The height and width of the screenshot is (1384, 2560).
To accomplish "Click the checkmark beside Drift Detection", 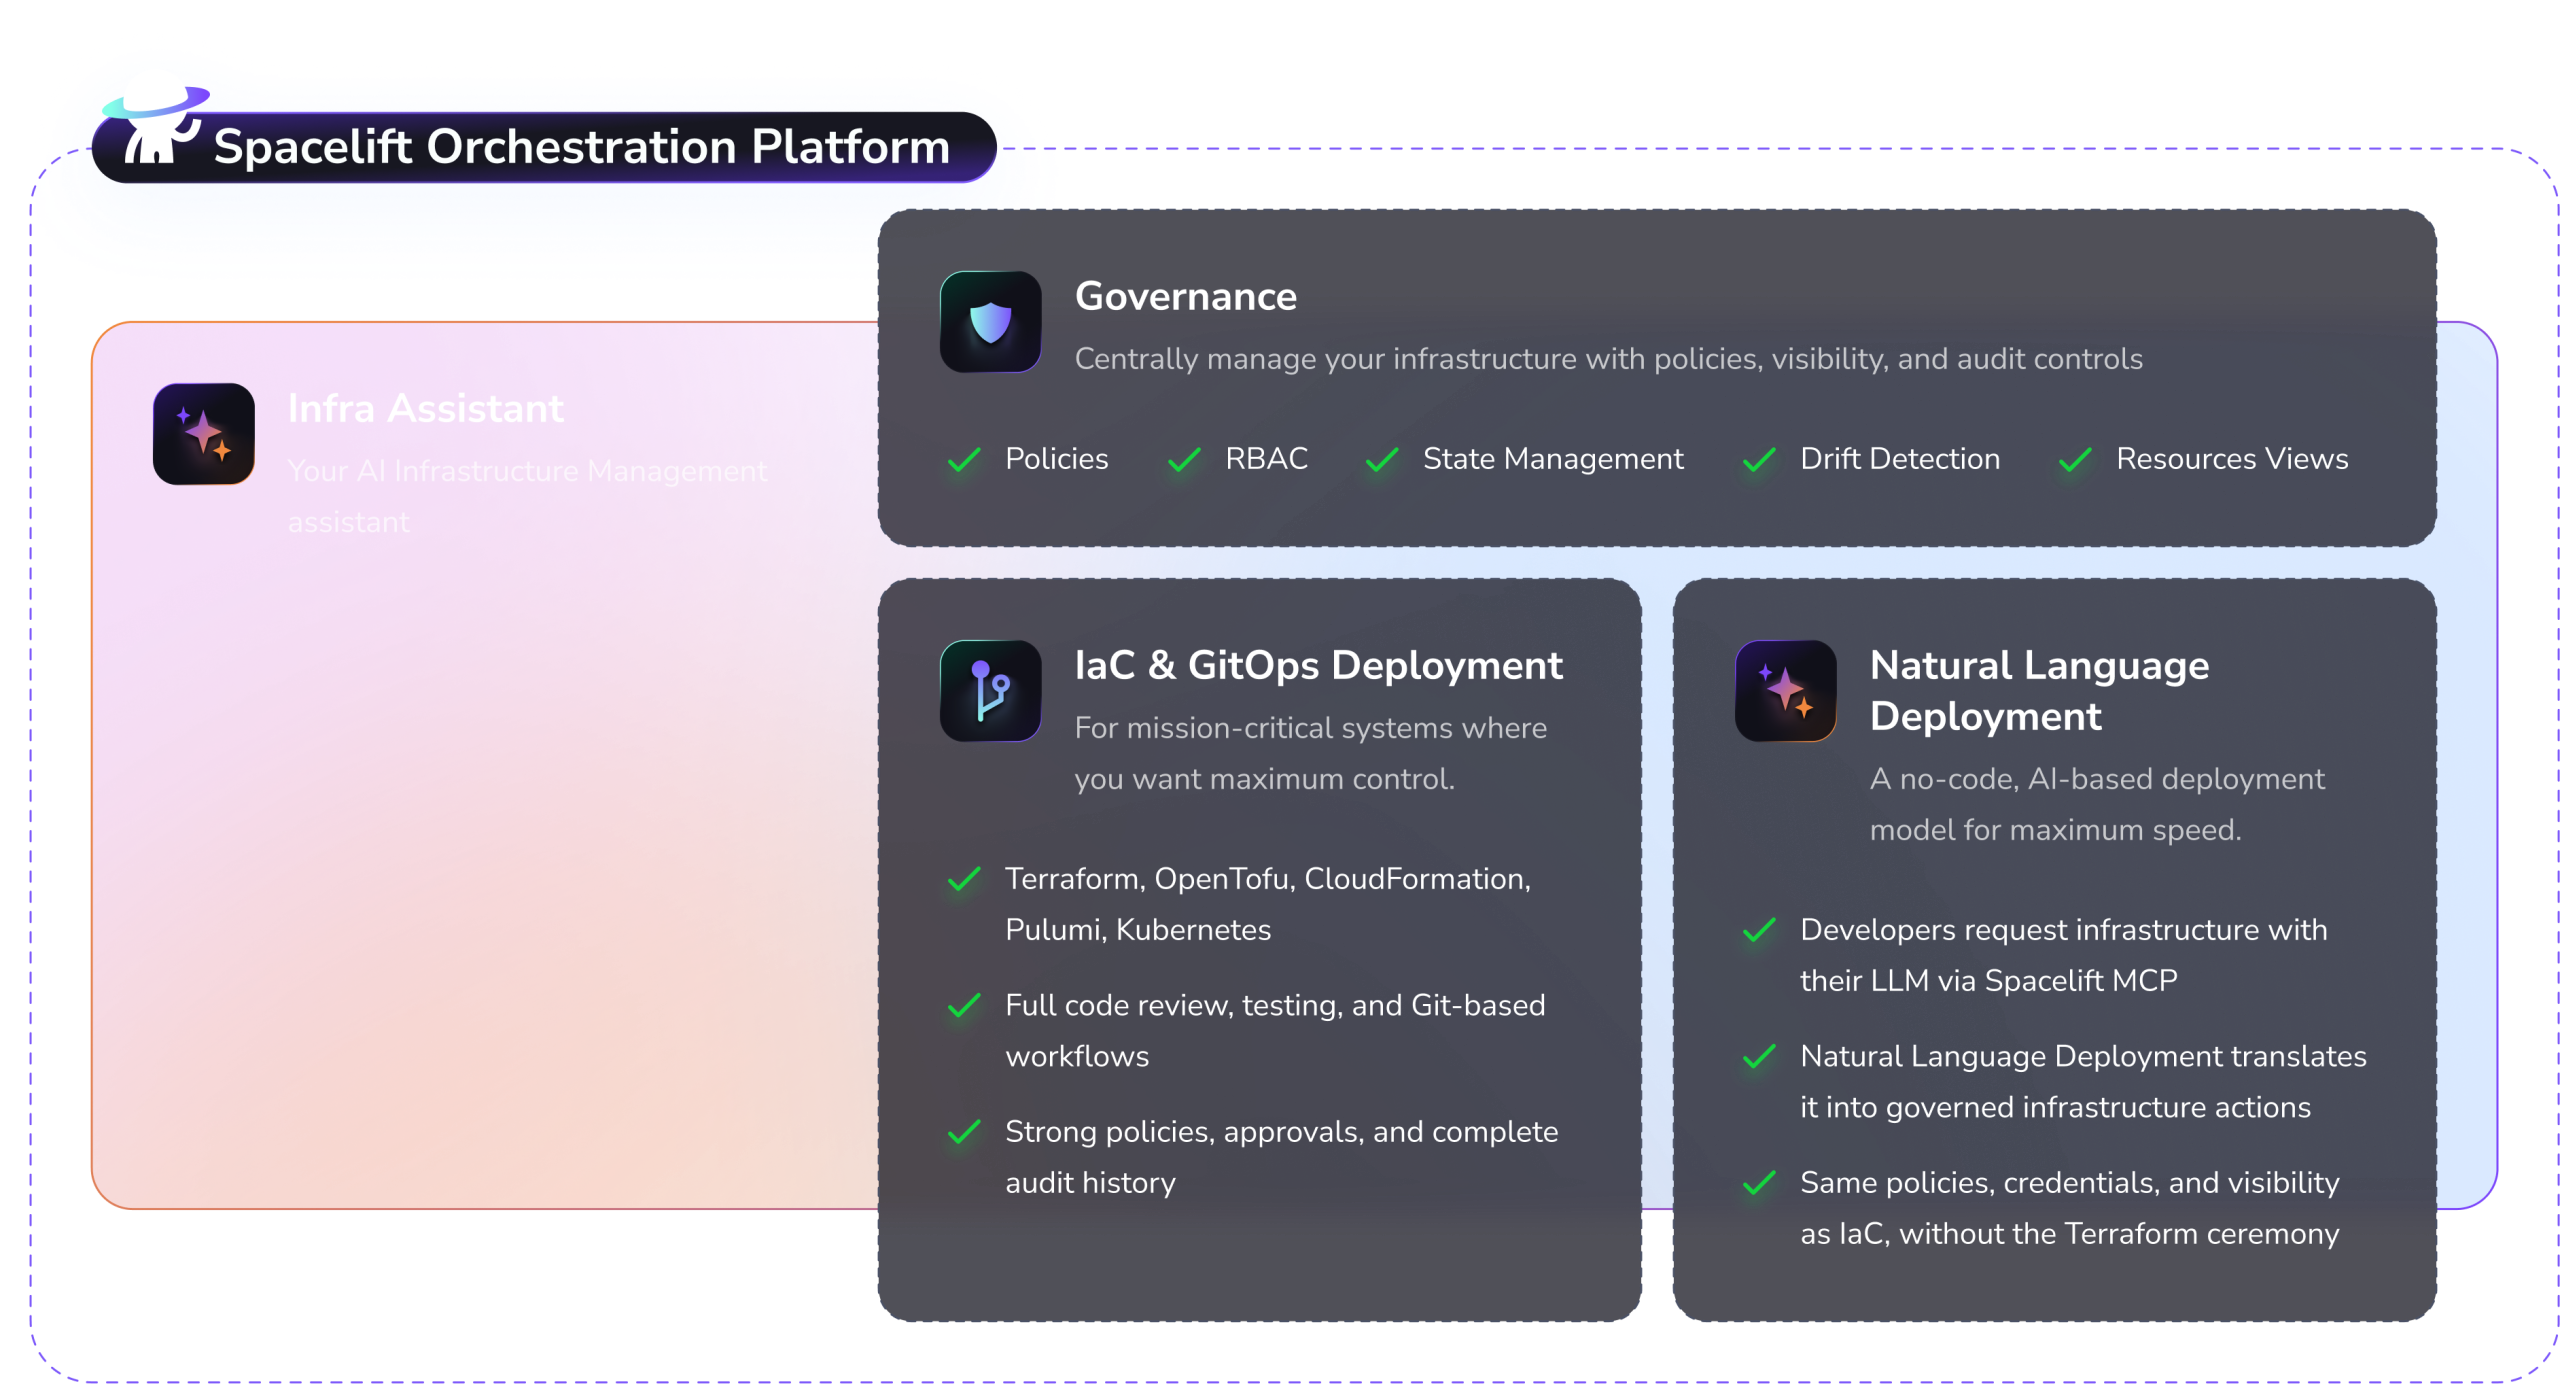I will point(1758,460).
